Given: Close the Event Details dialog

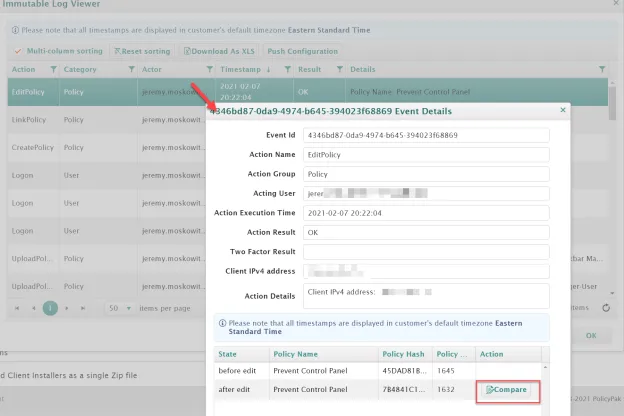Looking at the screenshot, I should pos(563,110).
